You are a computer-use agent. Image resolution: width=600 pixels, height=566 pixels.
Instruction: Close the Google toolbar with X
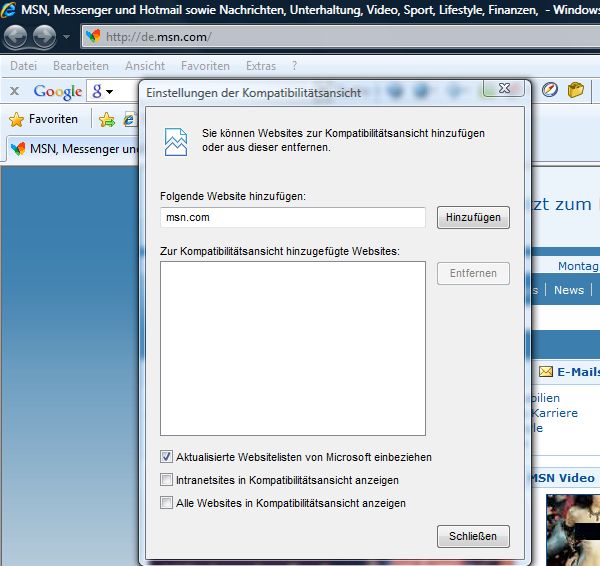(15, 91)
